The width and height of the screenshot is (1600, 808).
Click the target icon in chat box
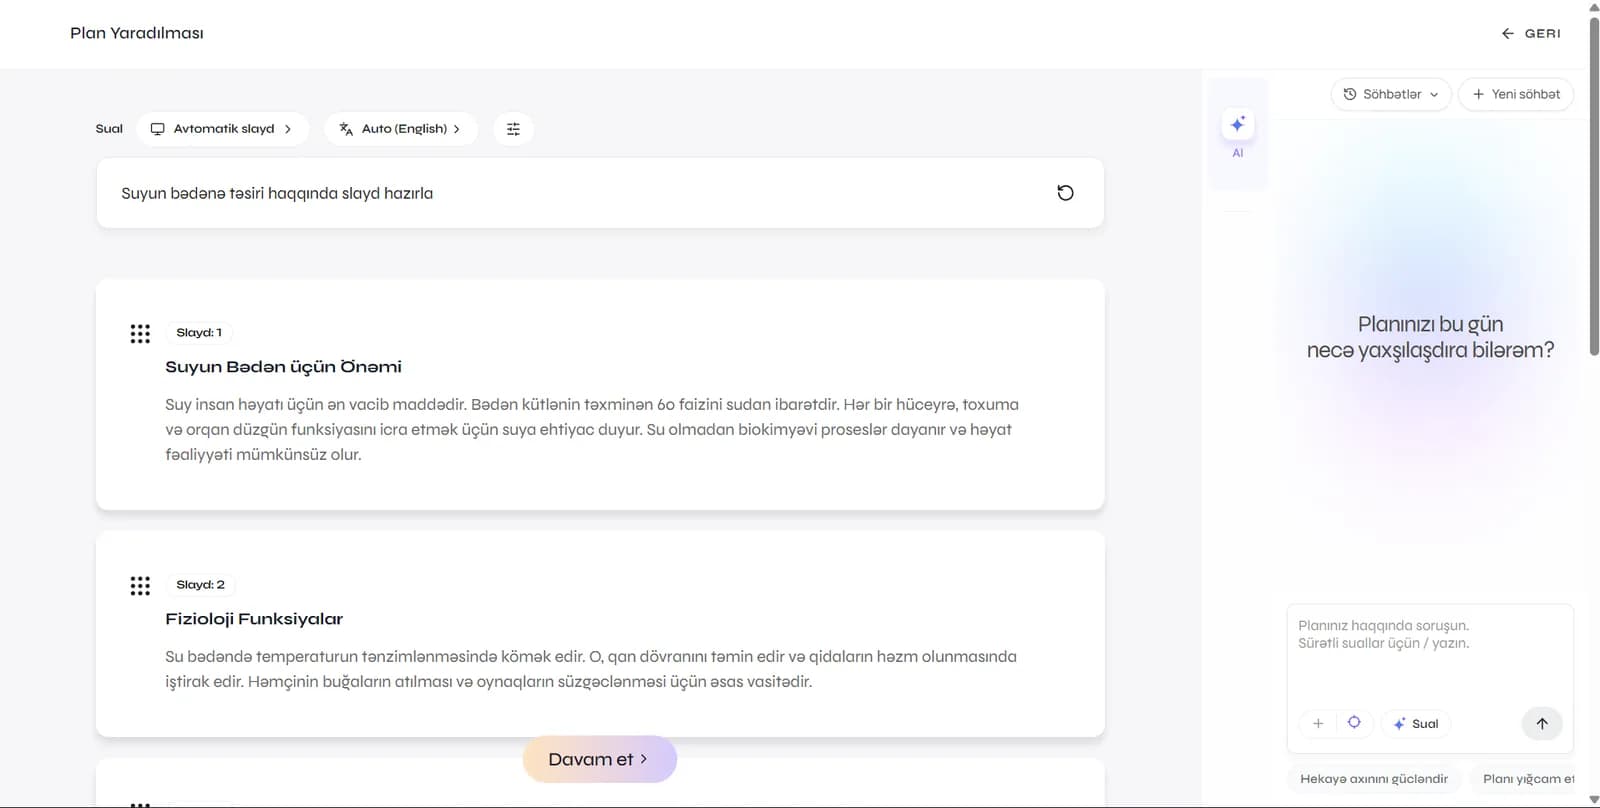click(1354, 722)
